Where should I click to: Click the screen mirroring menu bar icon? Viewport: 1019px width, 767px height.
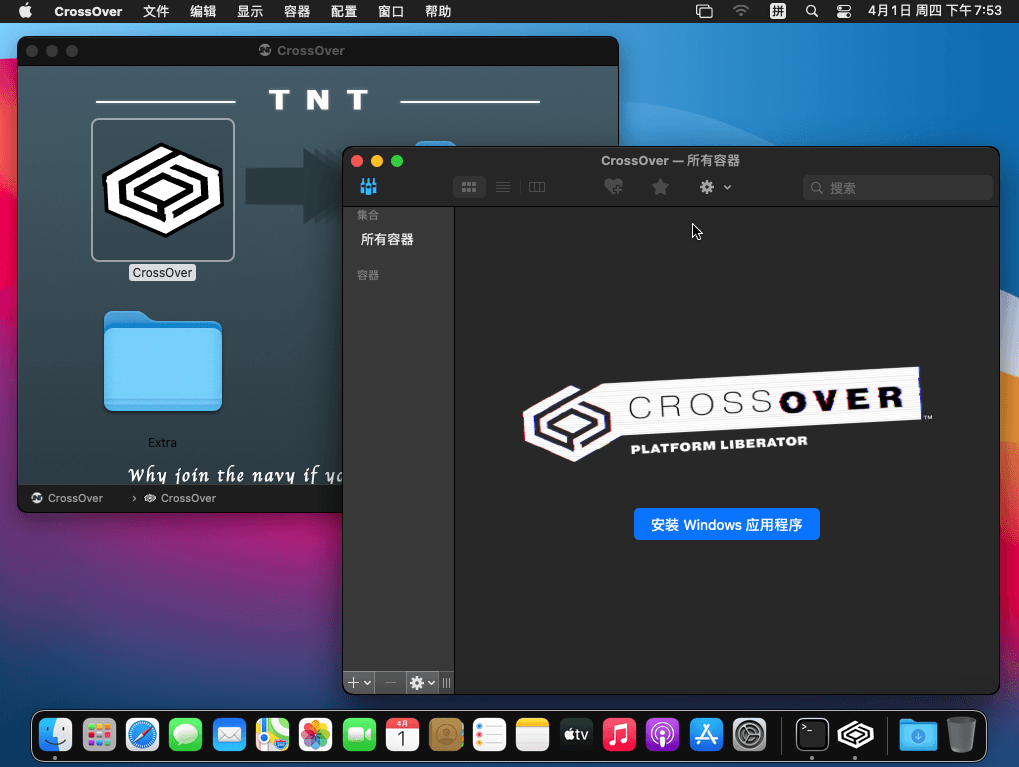pos(704,11)
